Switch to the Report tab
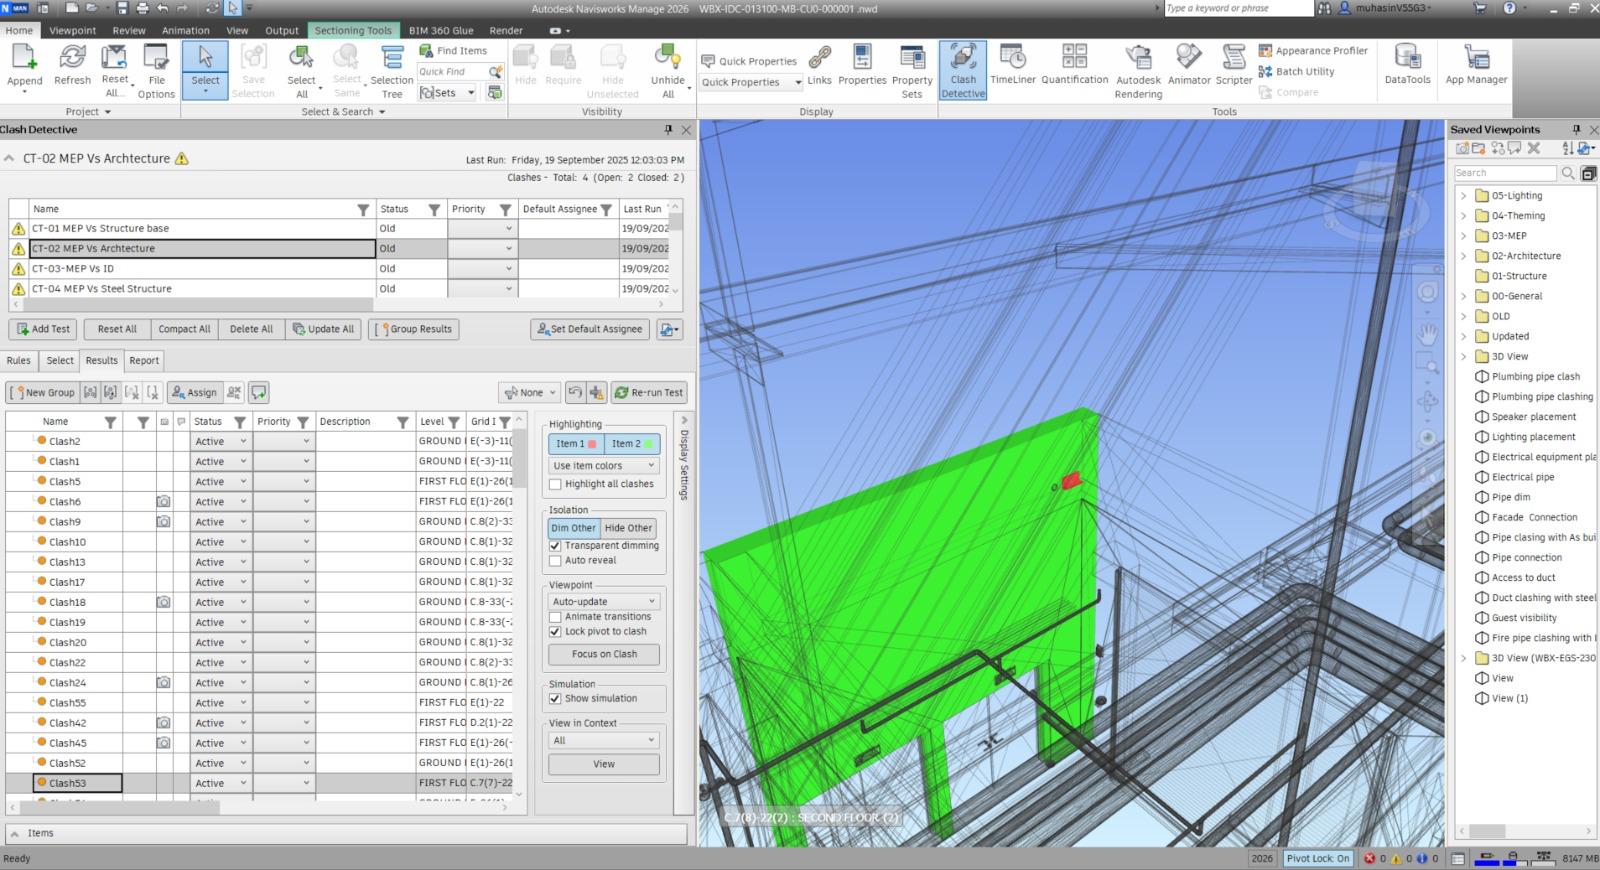 (144, 361)
